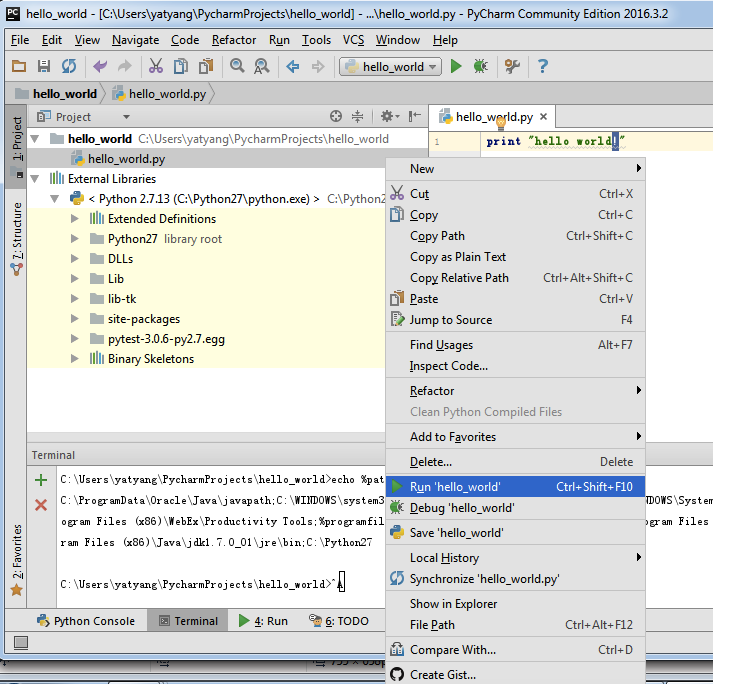This screenshot has width=755, height=684.
Task: Click the Open folder toolbar icon
Action: pos(19,66)
